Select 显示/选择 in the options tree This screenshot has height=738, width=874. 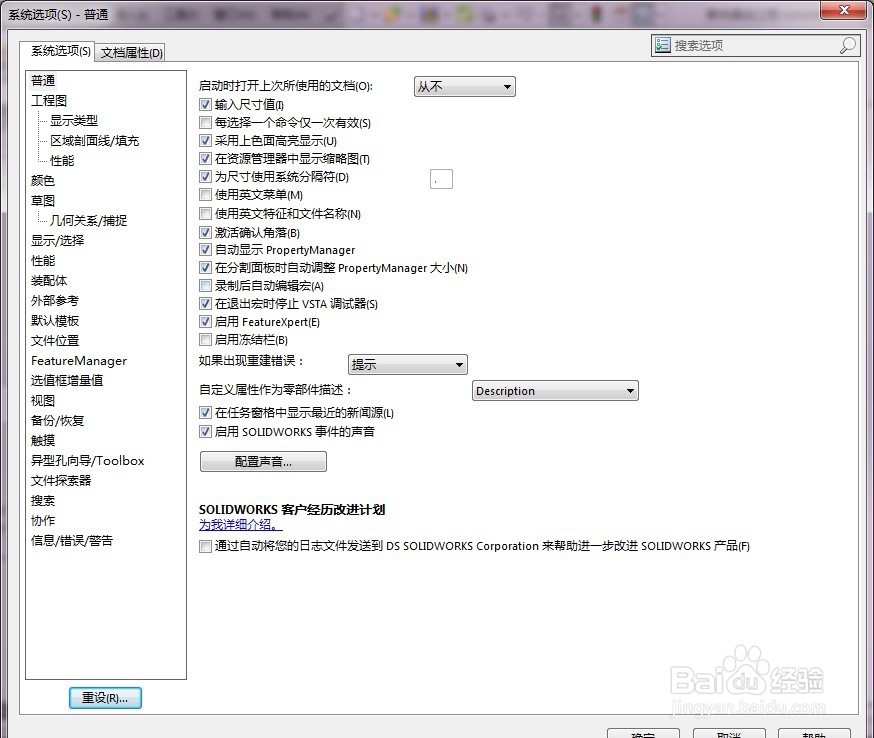click(x=57, y=241)
